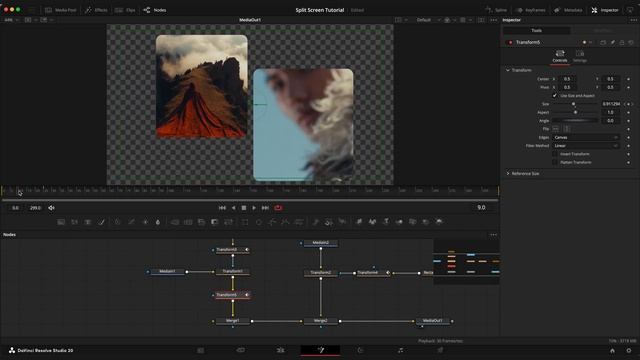Viewport: 640px width, 360px height.
Task: Collapse the Transform section in Inspector
Action: pyautogui.click(x=508, y=70)
